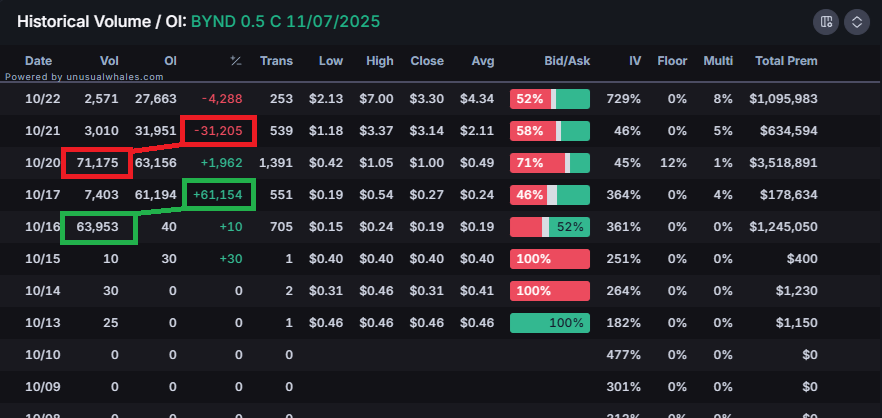Image resolution: width=882 pixels, height=418 pixels.
Task: Click the 1,391 transactions value
Action: (x=276, y=163)
